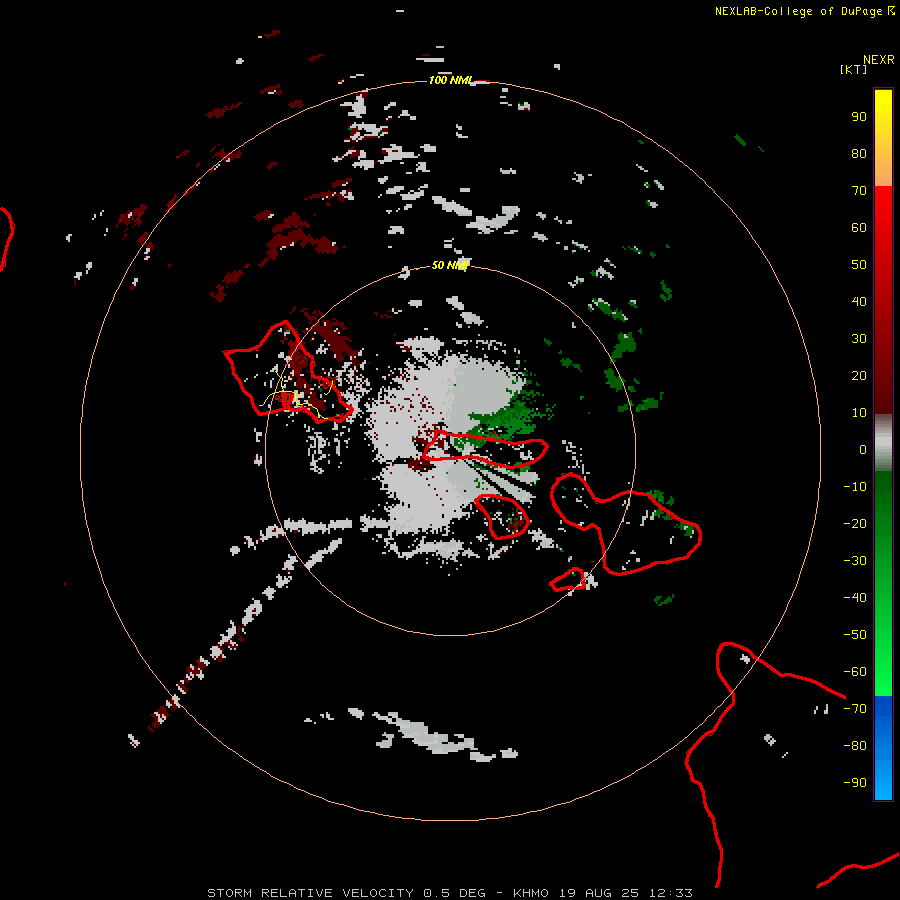
Task: Click the 90 knot scale label
Action: click(859, 117)
